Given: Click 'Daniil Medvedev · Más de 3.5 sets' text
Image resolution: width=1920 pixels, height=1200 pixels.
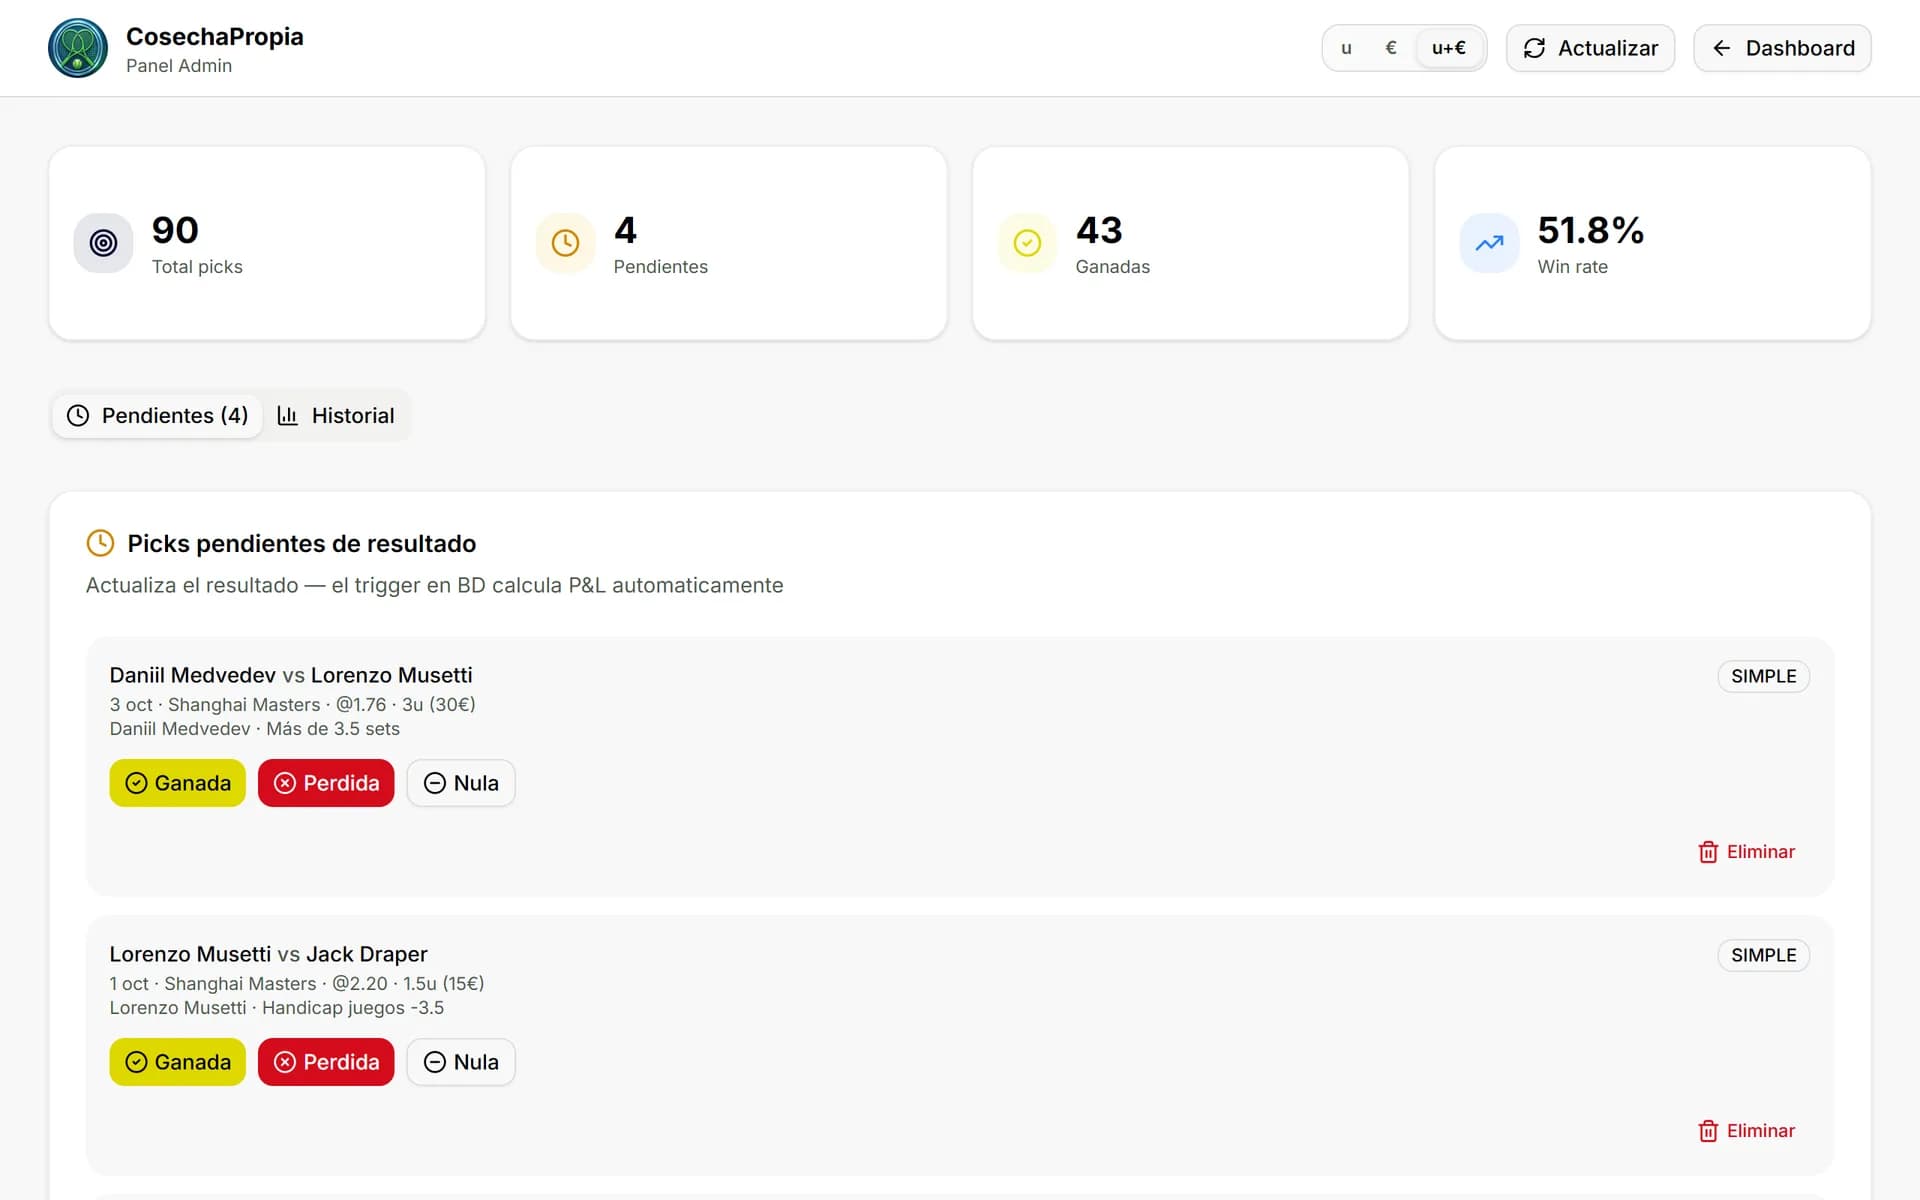Looking at the screenshot, I should click(255, 729).
